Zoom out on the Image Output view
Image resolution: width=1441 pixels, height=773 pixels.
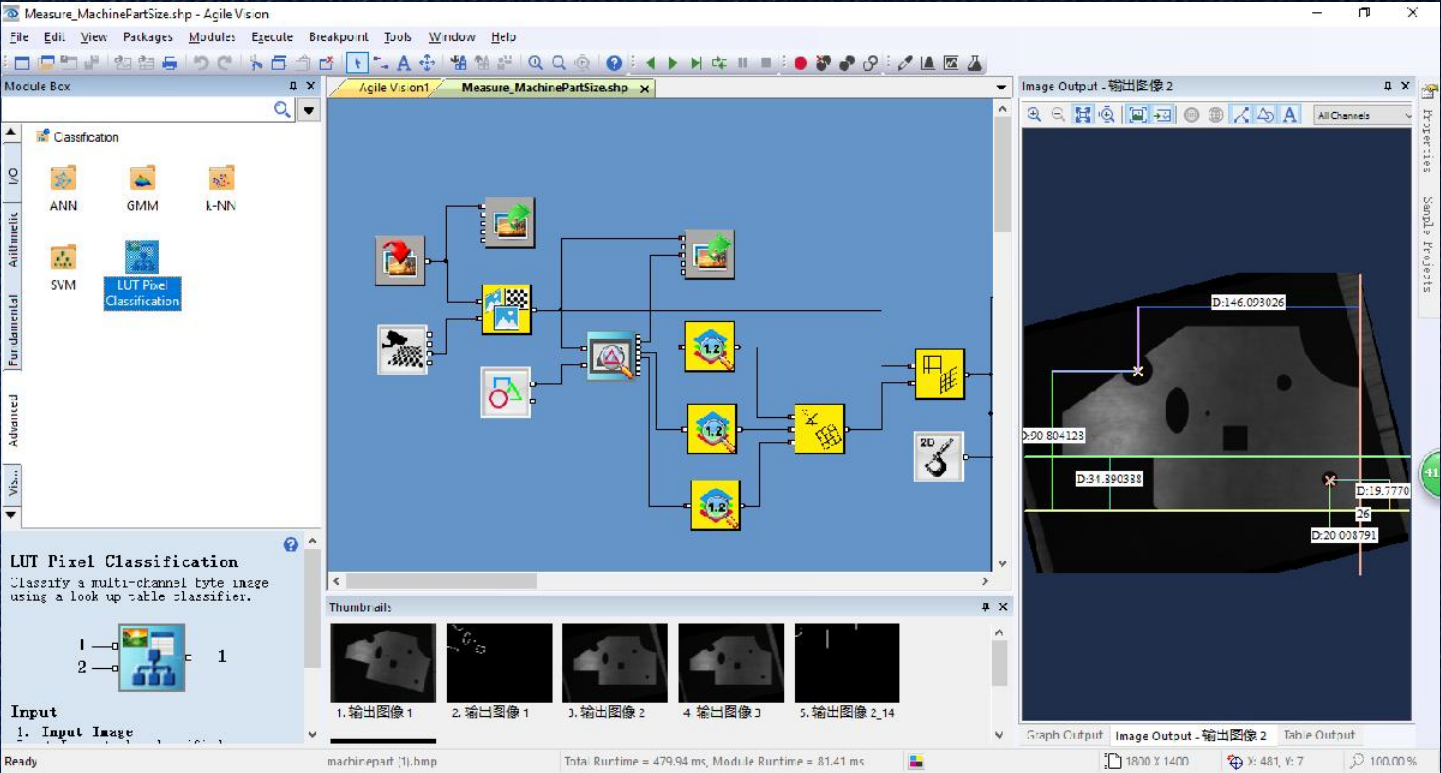click(x=1058, y=115)
